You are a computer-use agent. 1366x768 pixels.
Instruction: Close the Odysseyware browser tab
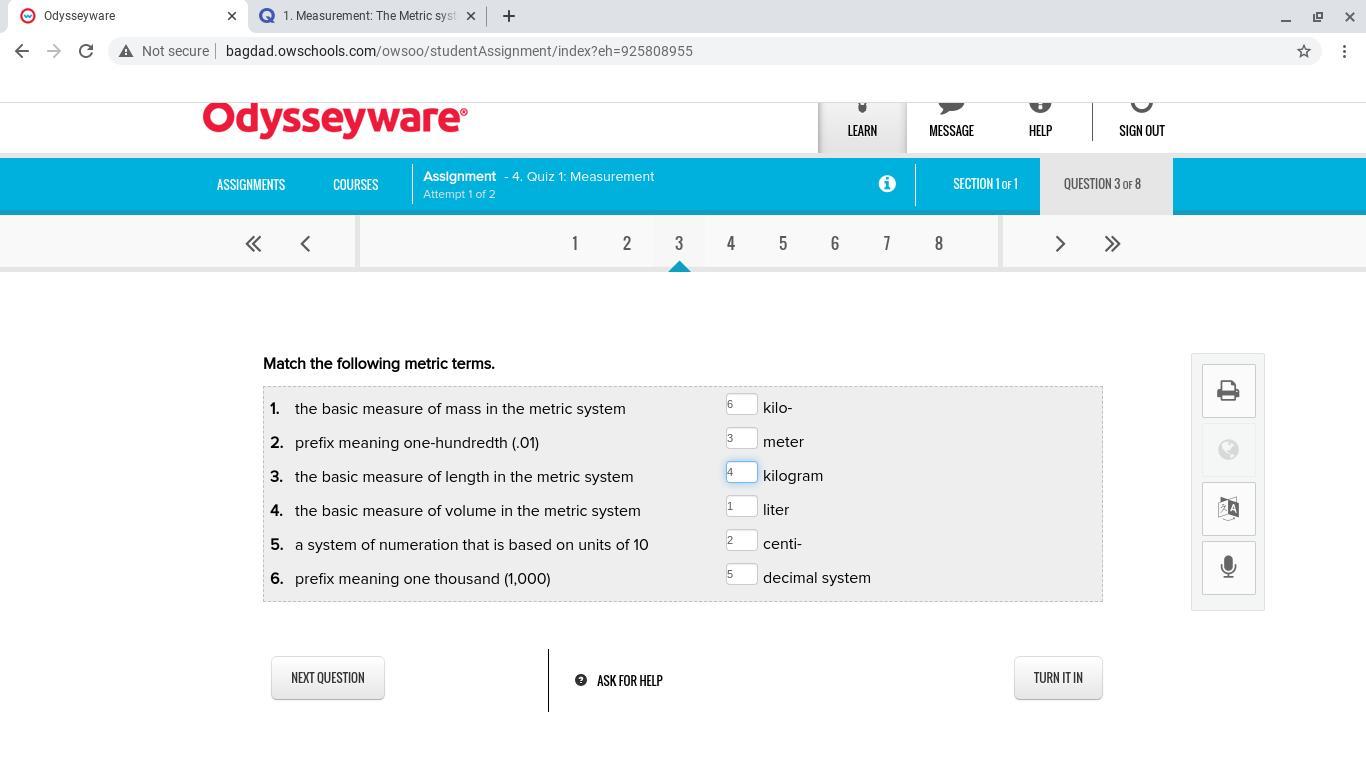tap(233, 16)
